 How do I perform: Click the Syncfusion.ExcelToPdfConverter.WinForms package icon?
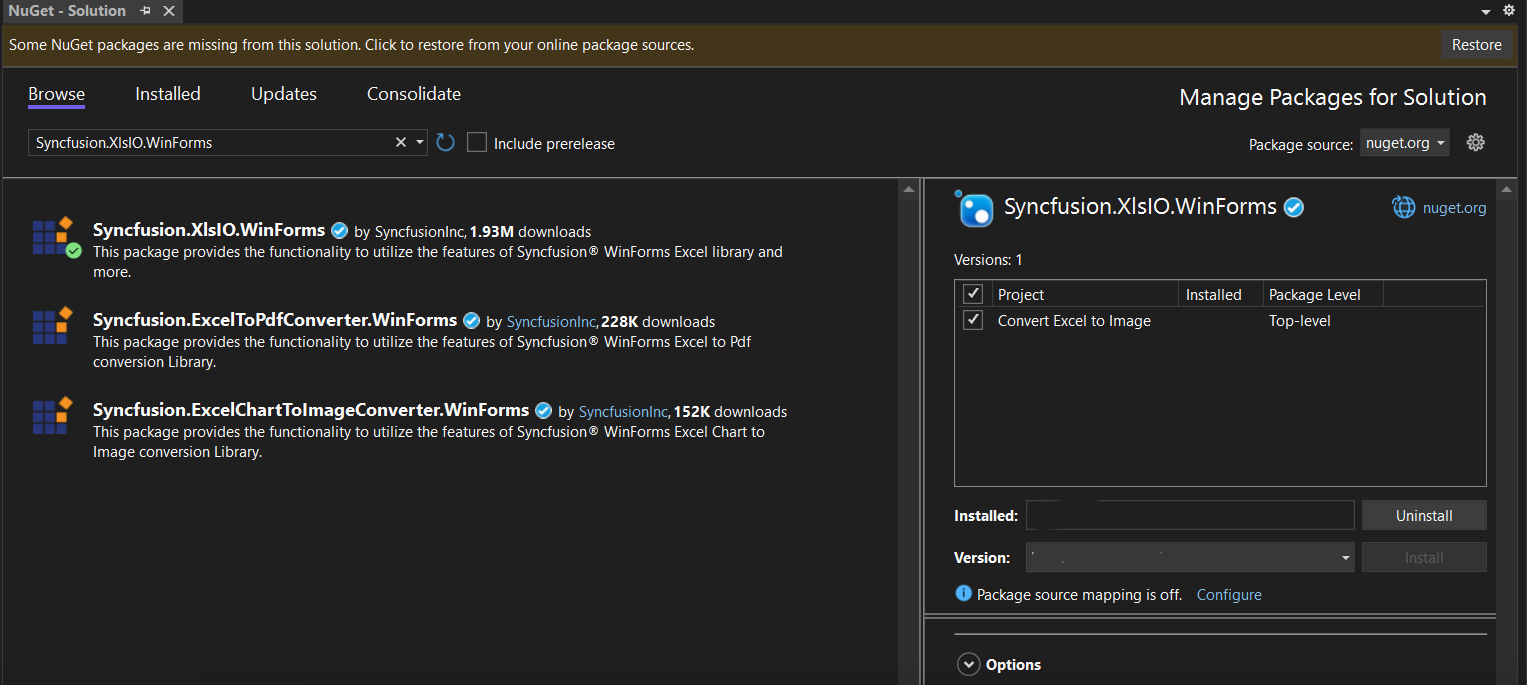click(52, 327)
